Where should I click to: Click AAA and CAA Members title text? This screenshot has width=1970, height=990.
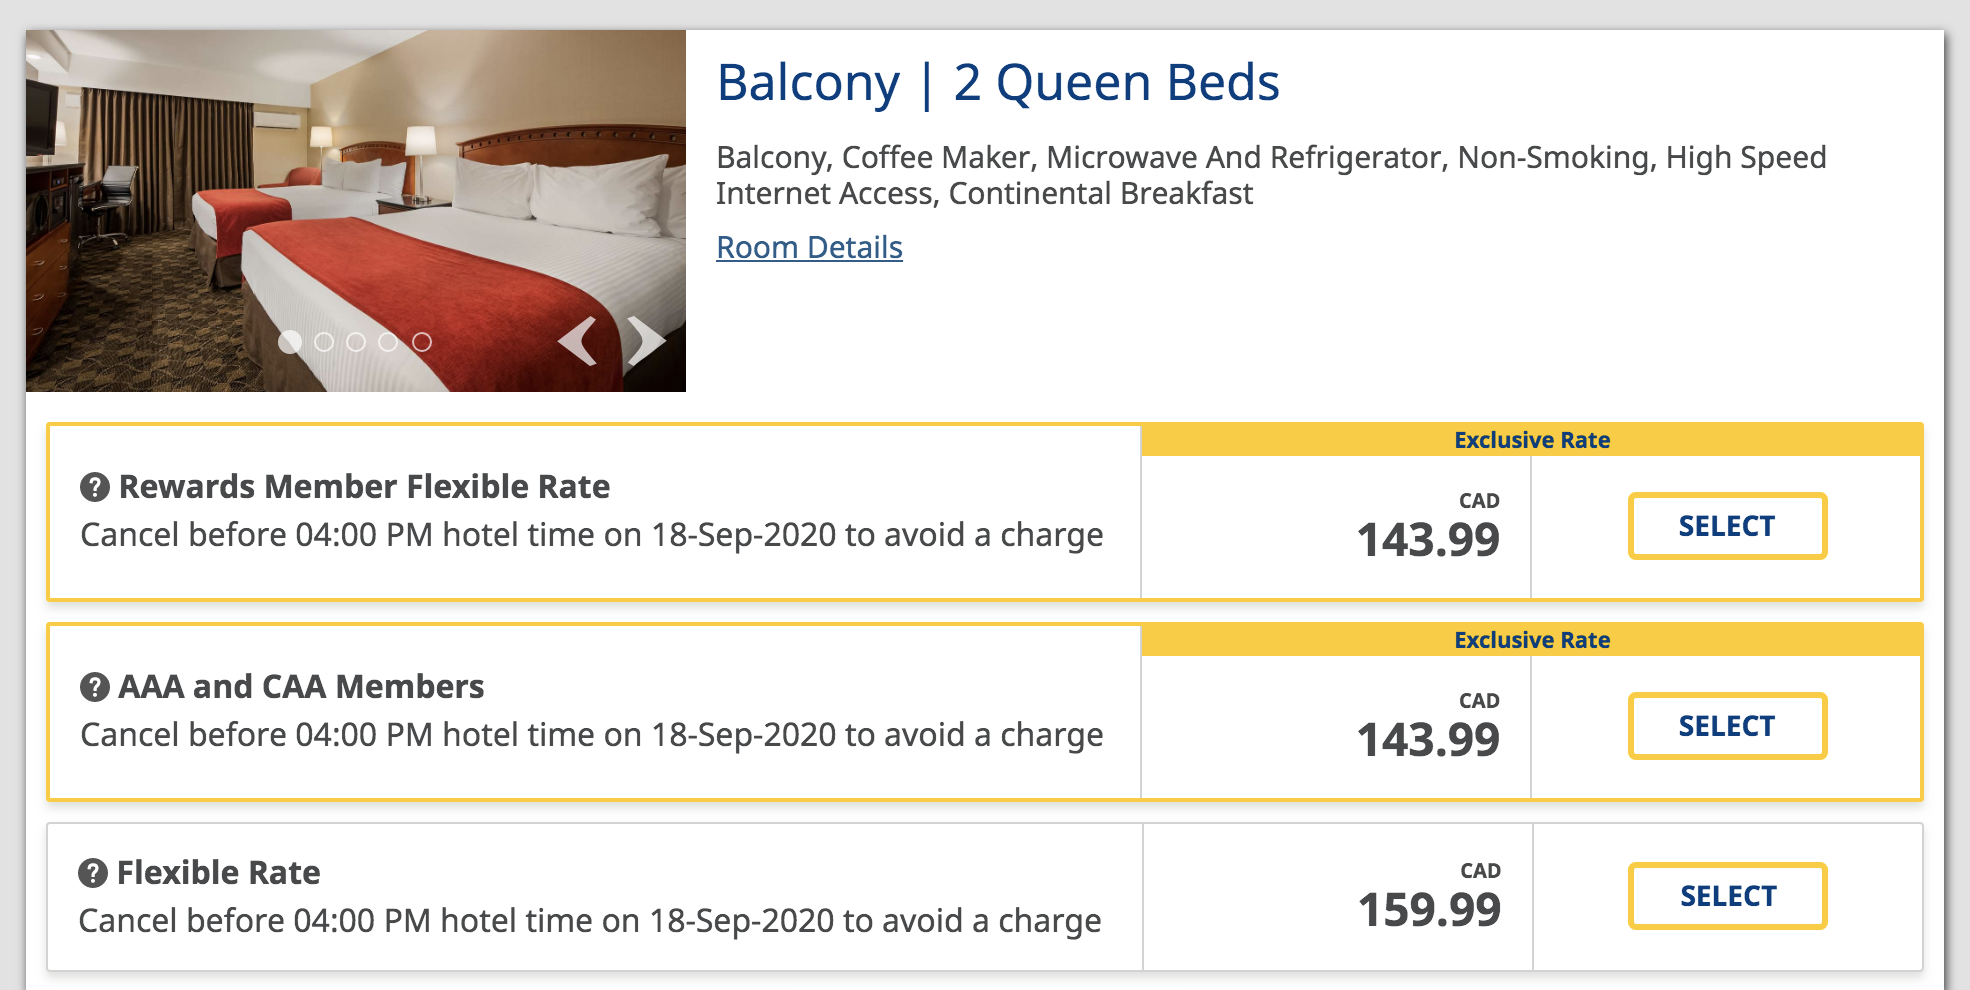(301, 687)
